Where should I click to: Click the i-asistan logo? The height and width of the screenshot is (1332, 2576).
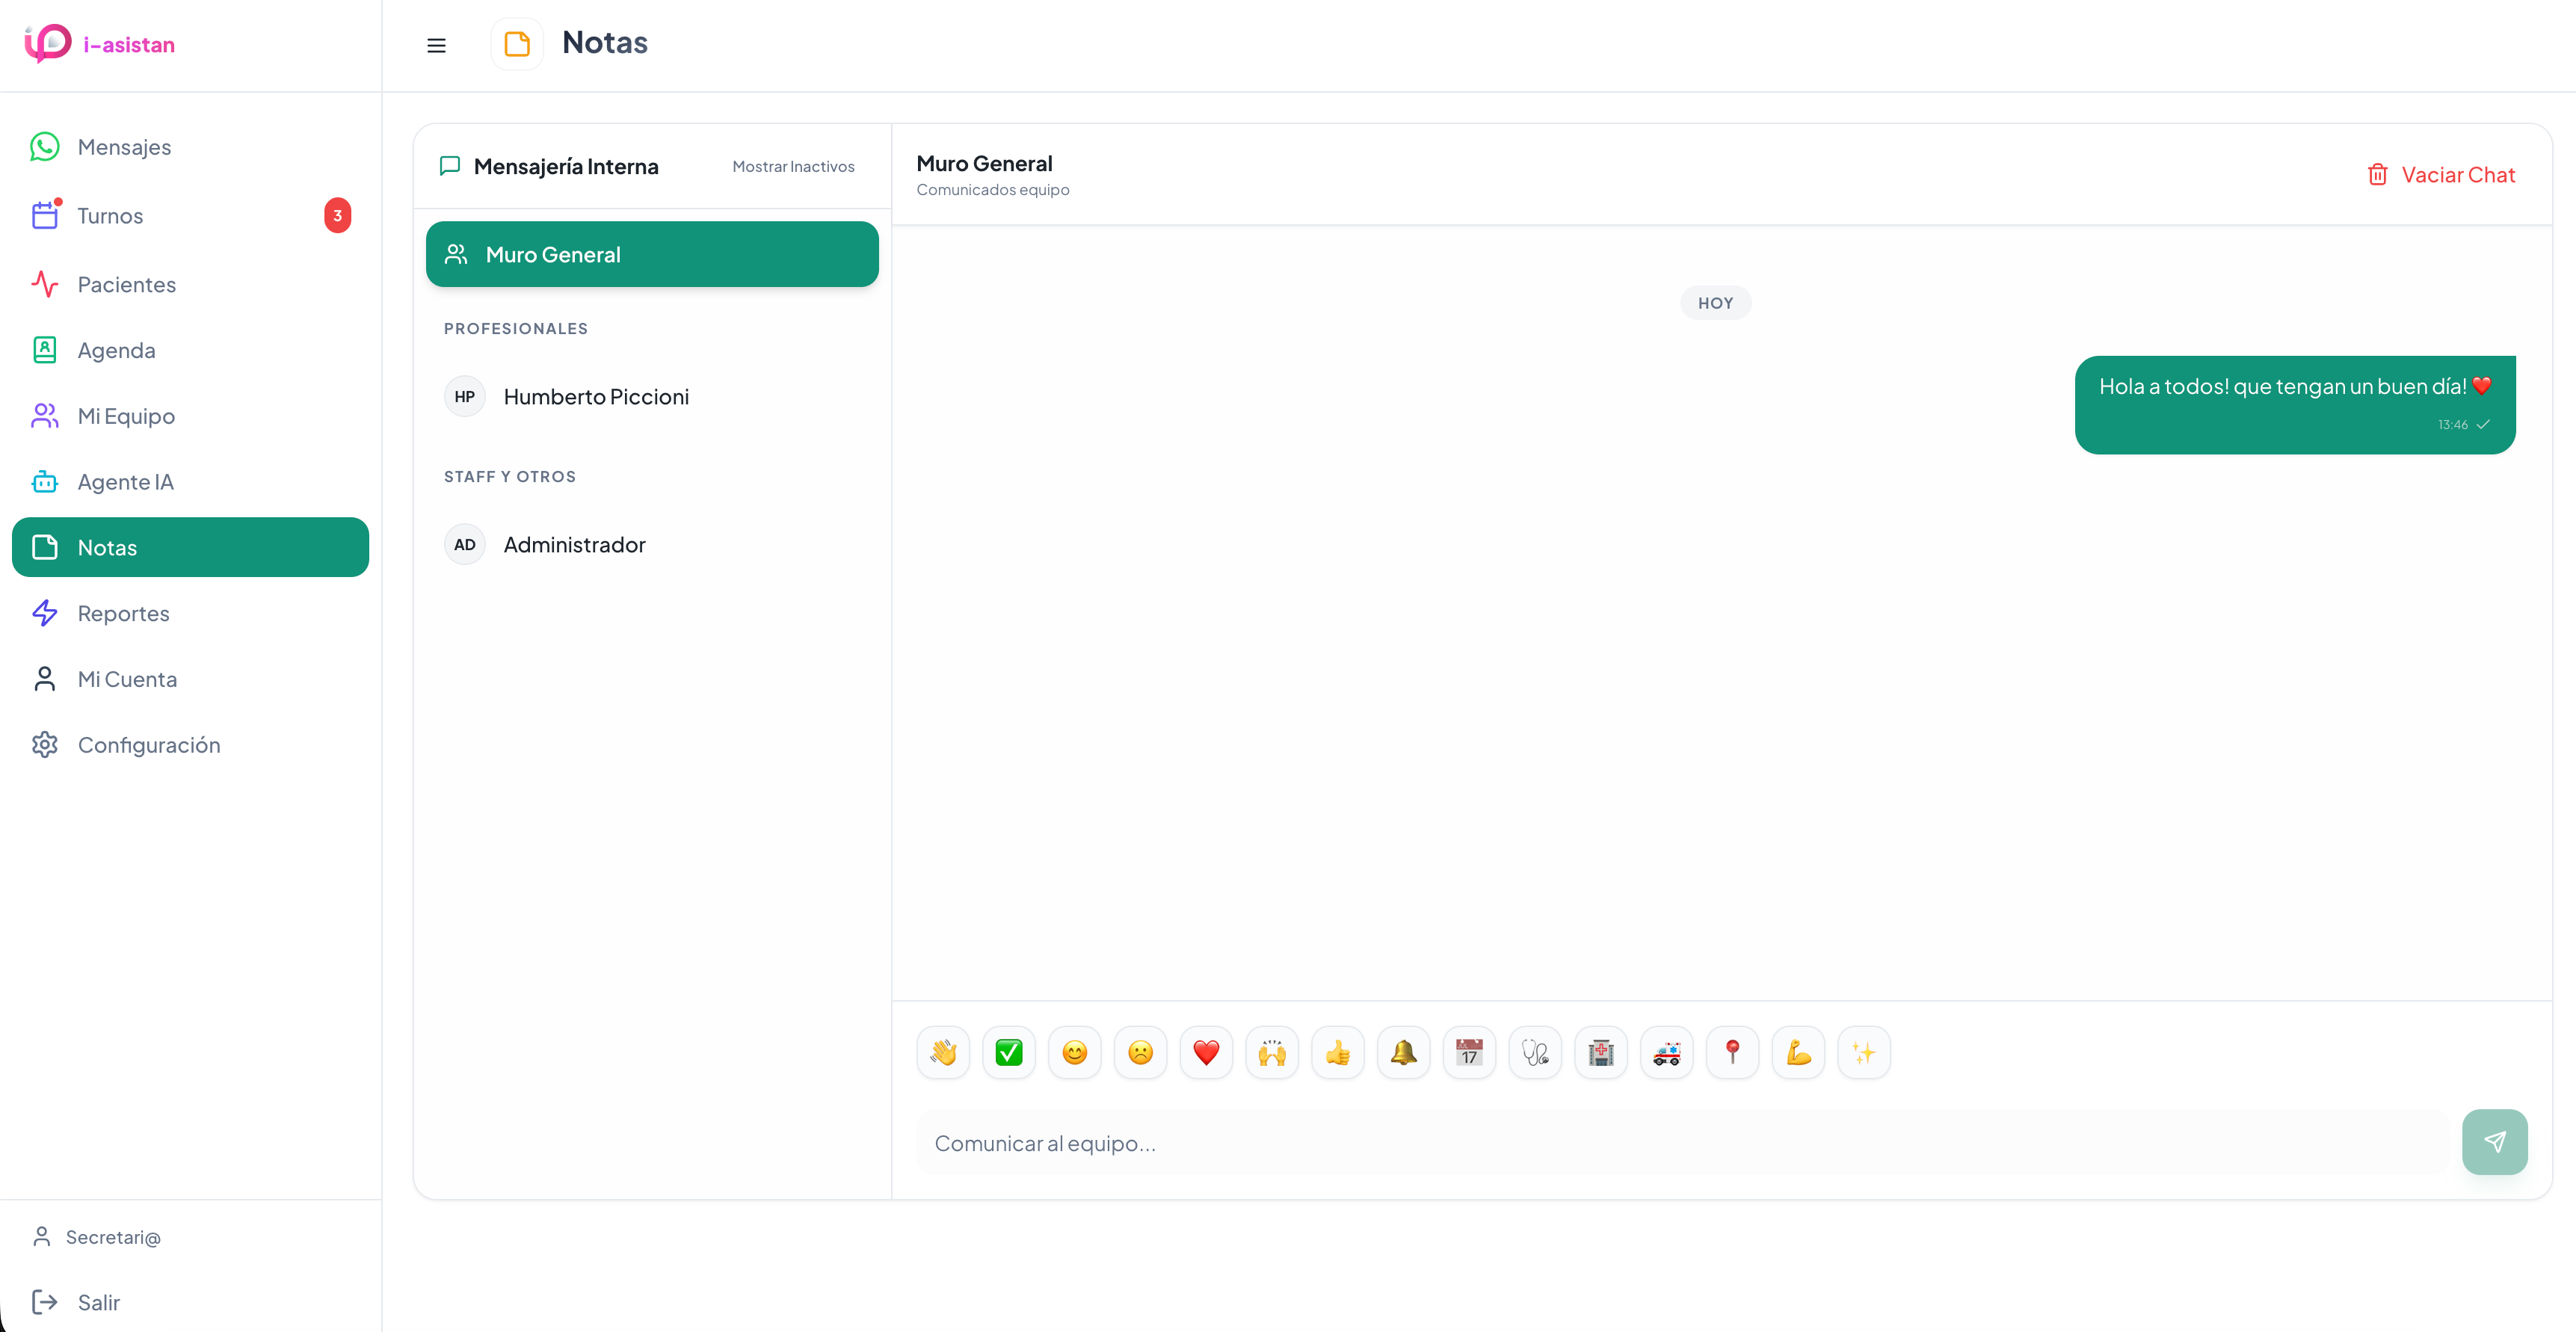tap(99, 44)
